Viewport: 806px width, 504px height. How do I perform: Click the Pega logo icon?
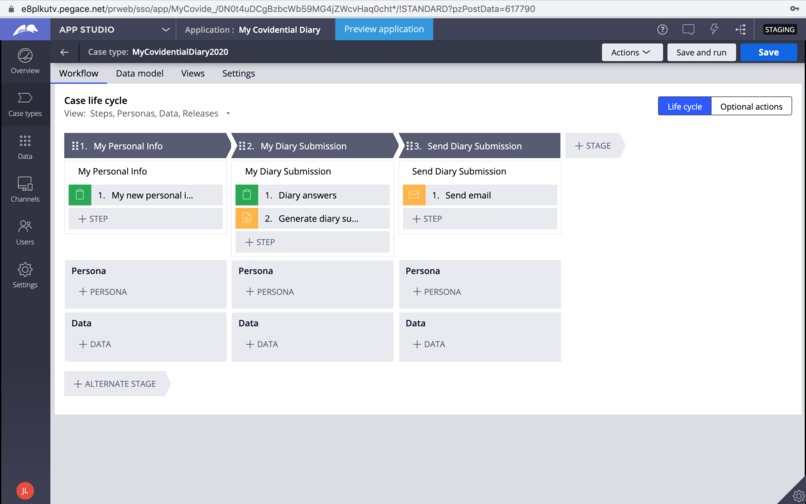[25, 30]
